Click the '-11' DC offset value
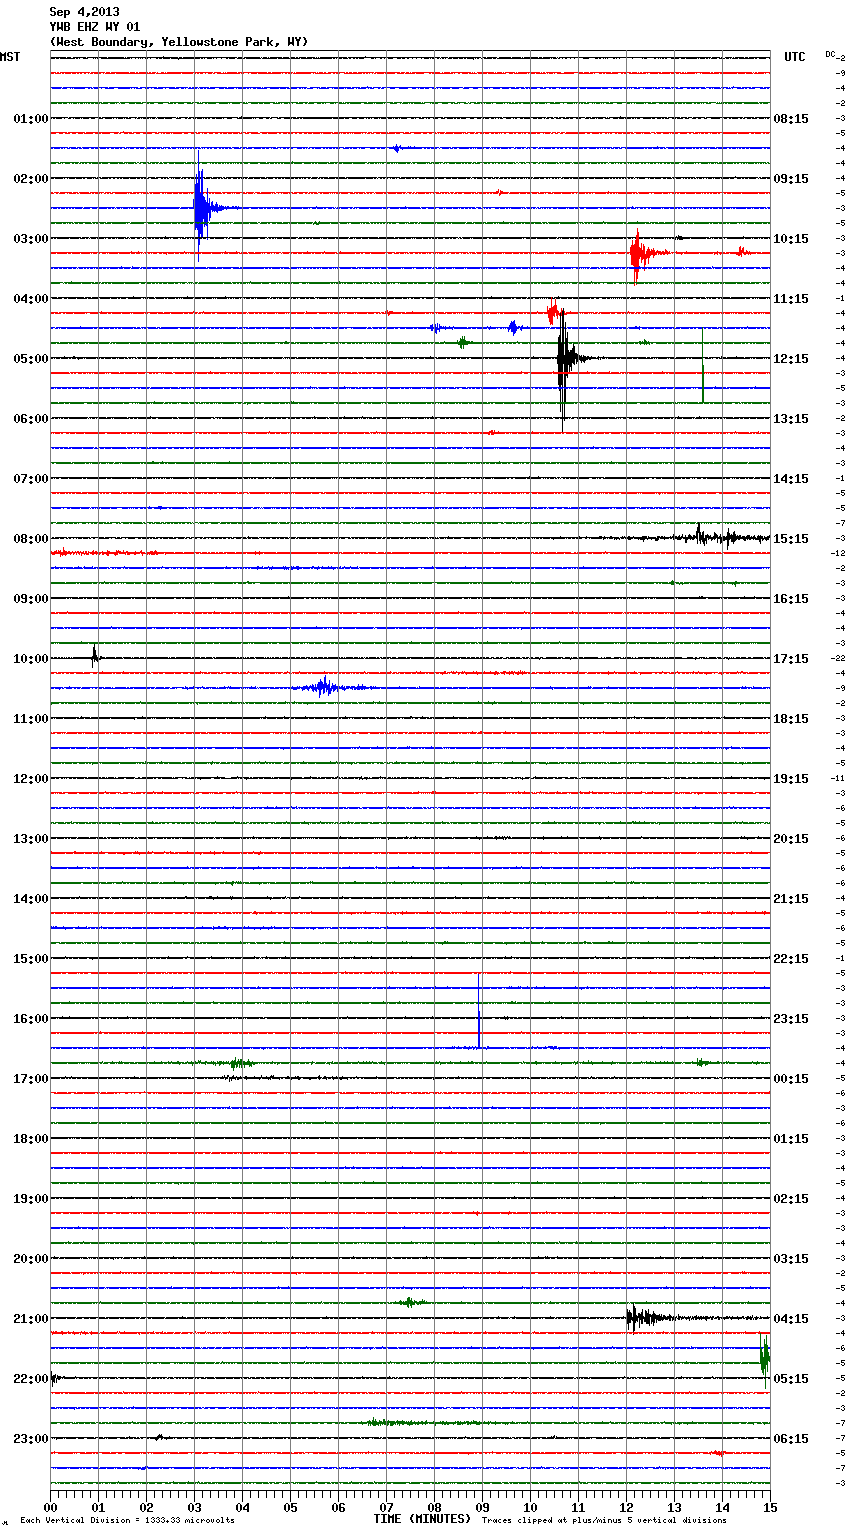This screenshot has width=850, height=1534. point(839,778)
